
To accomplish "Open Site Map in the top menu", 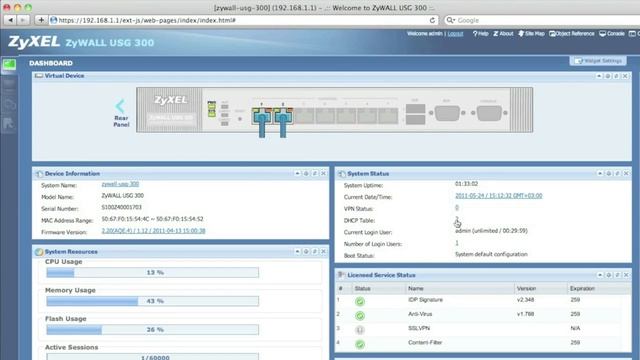I will (x=531, y=34).
